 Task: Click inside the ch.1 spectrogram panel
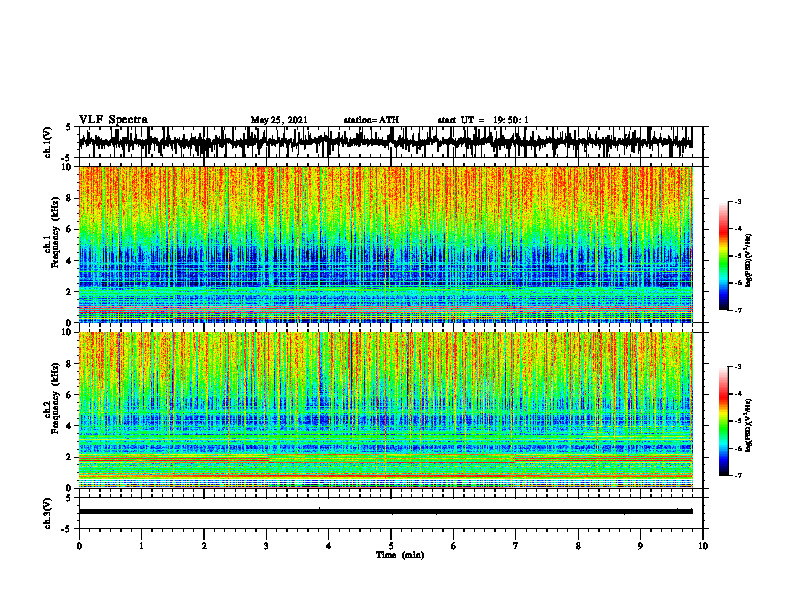click(385, 244)
